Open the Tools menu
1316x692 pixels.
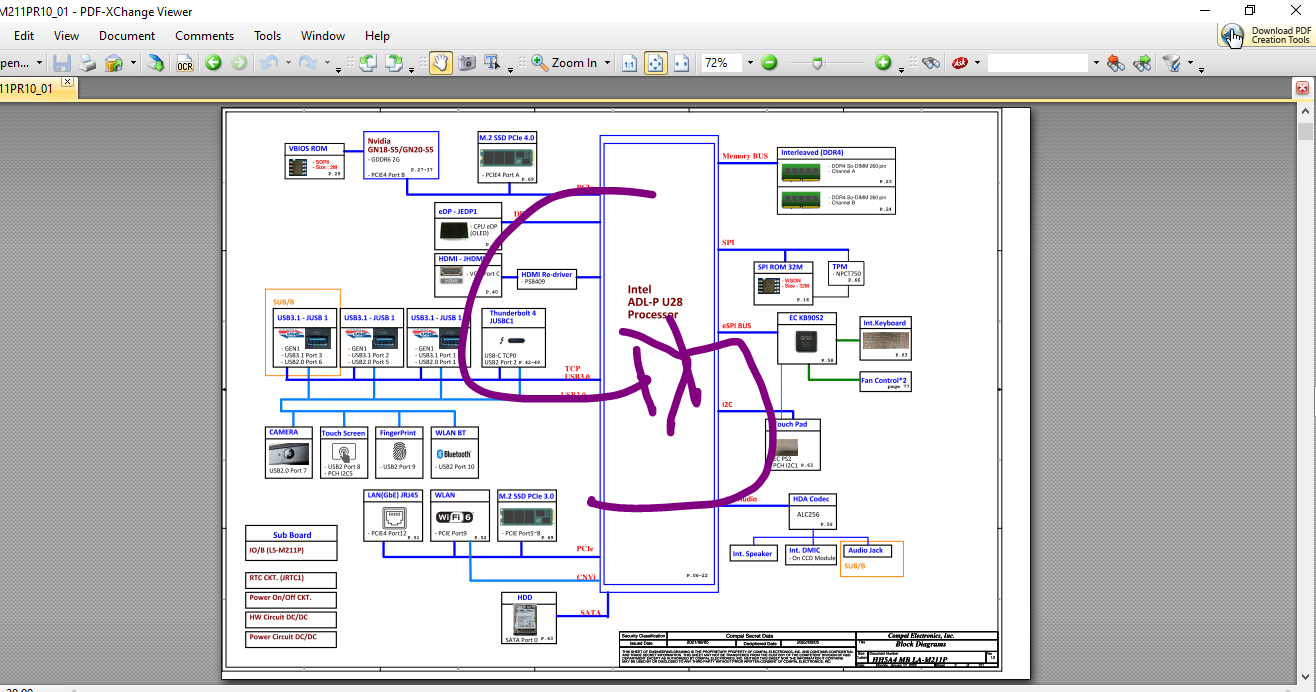click(x=268, y=36)
